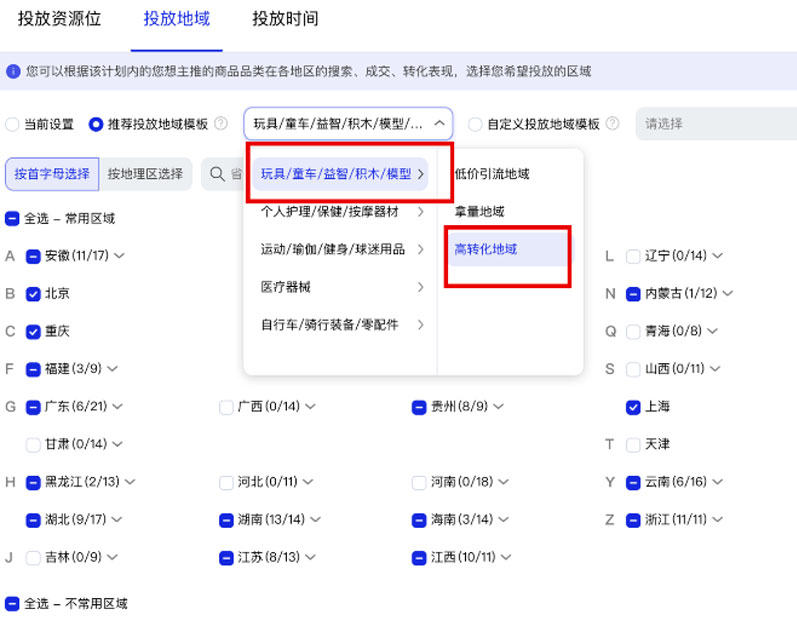Choose 按地理区选择 mode
This screenshot has height=621, width=797.
coord(145,174)
